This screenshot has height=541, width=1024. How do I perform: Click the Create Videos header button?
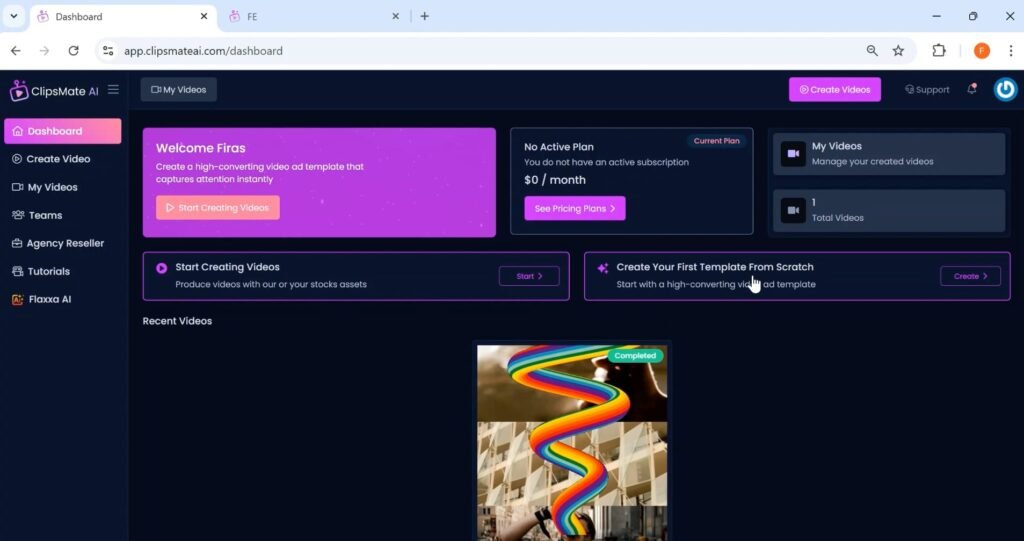click(834, 90)
